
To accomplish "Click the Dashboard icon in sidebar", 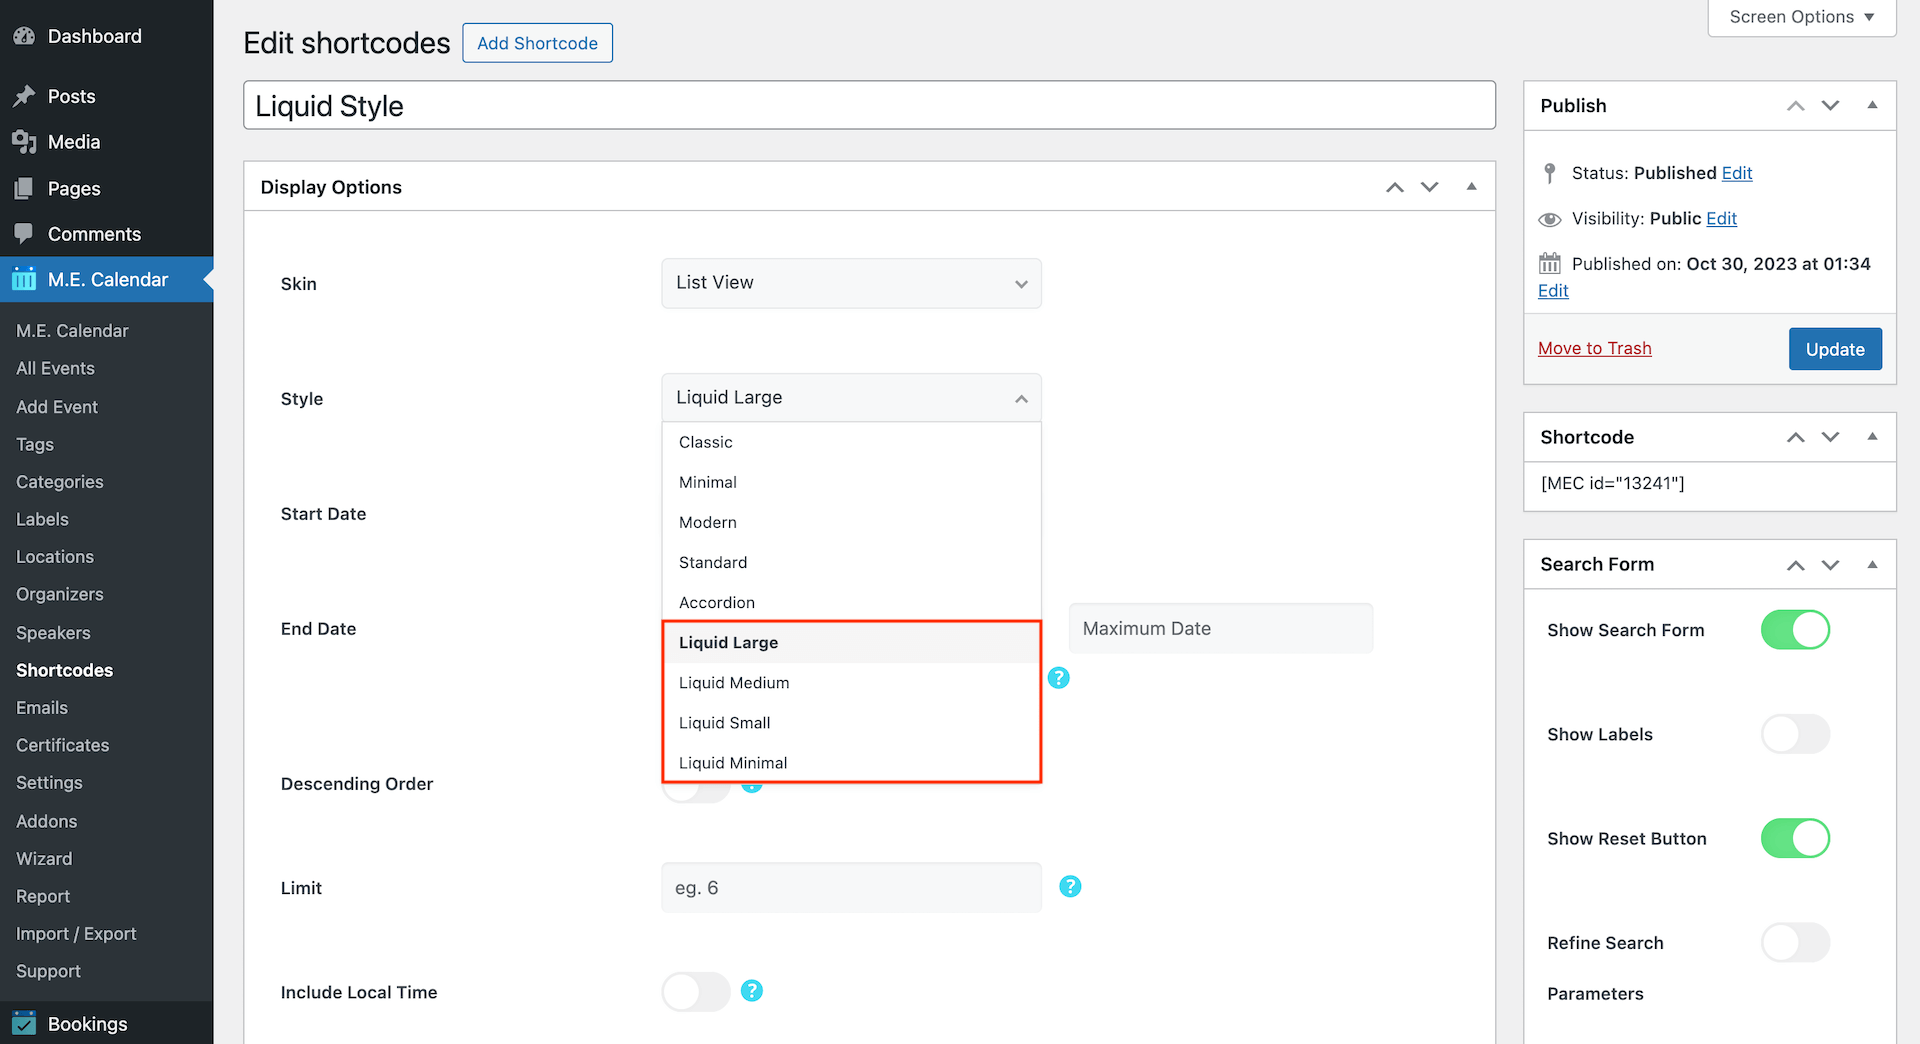I will (24, 36).
